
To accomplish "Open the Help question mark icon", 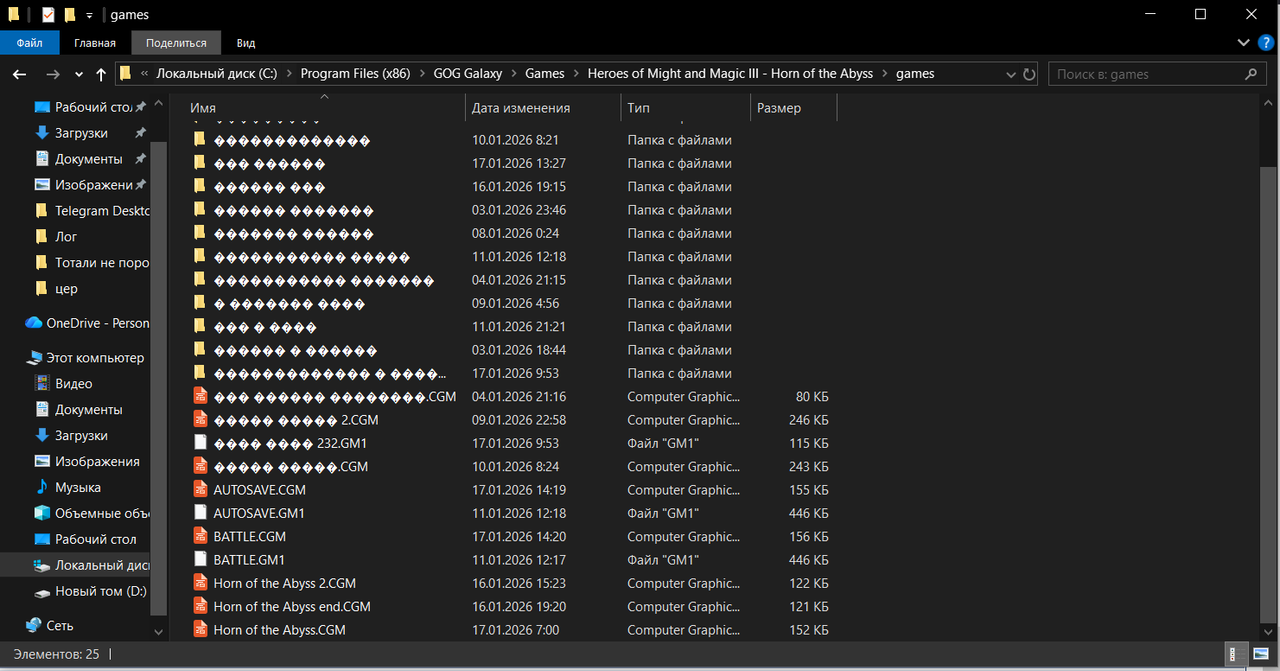I will tap(1265, 43).
